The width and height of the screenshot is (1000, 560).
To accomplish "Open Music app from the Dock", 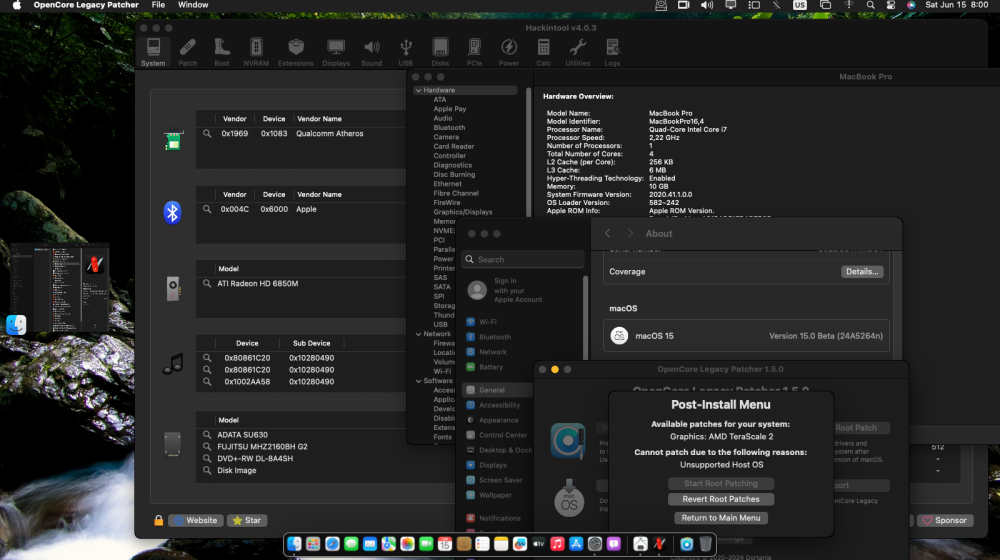I will coord(557,543).
